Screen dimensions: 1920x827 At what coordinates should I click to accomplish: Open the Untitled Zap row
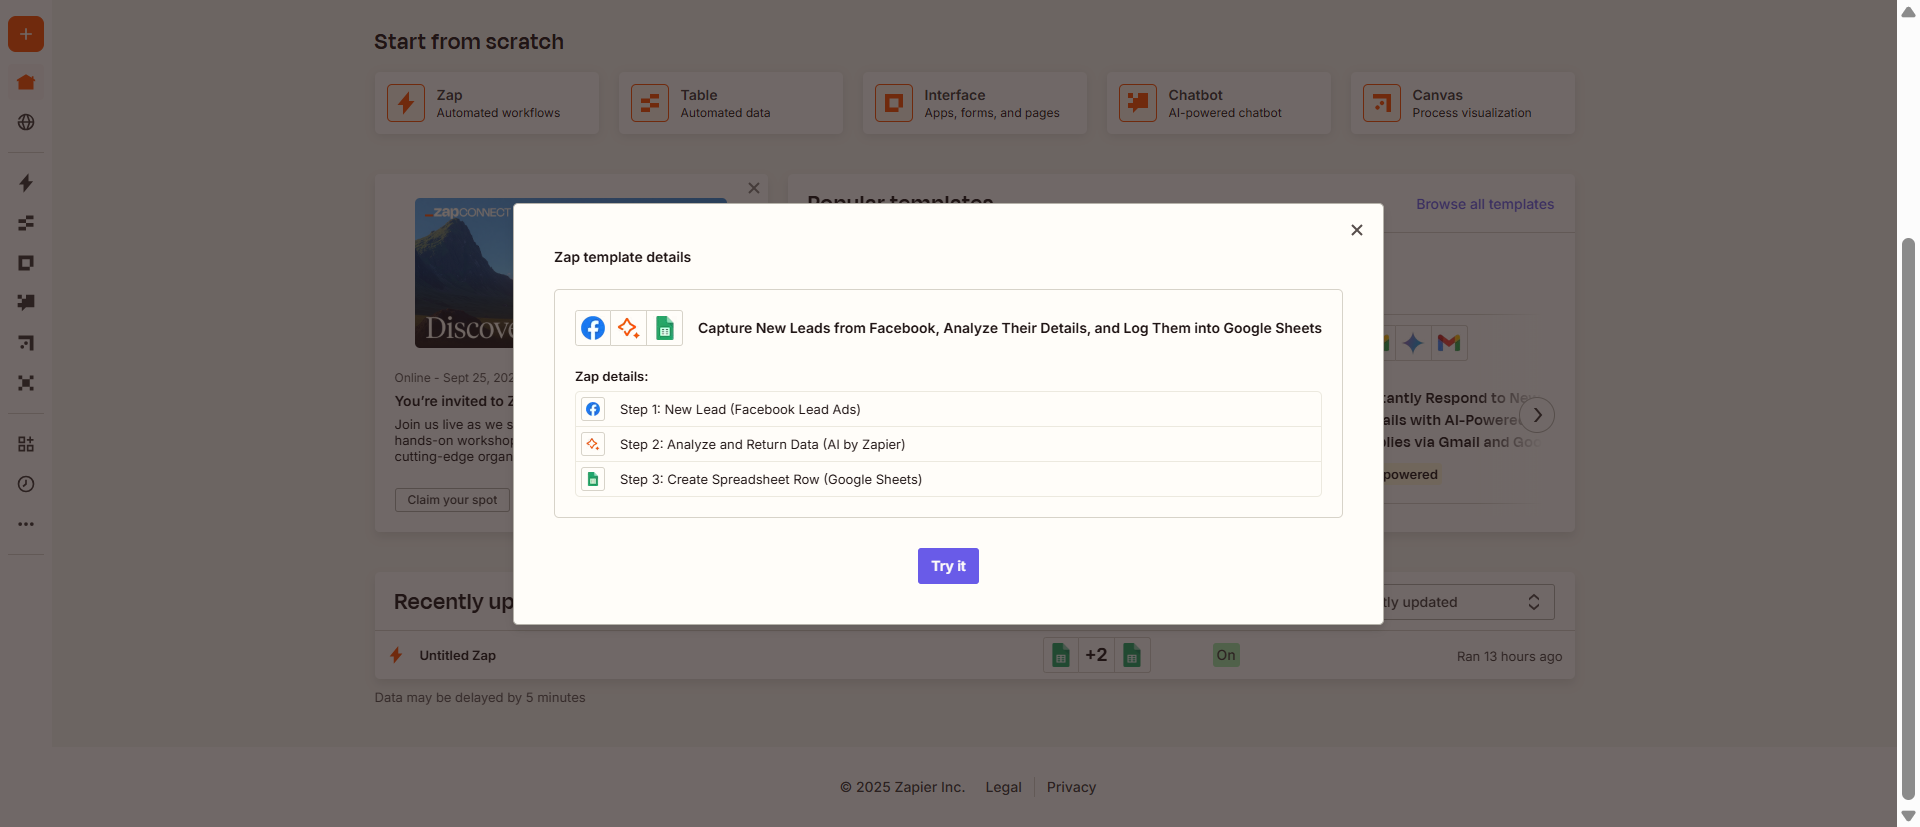(974, 655)
